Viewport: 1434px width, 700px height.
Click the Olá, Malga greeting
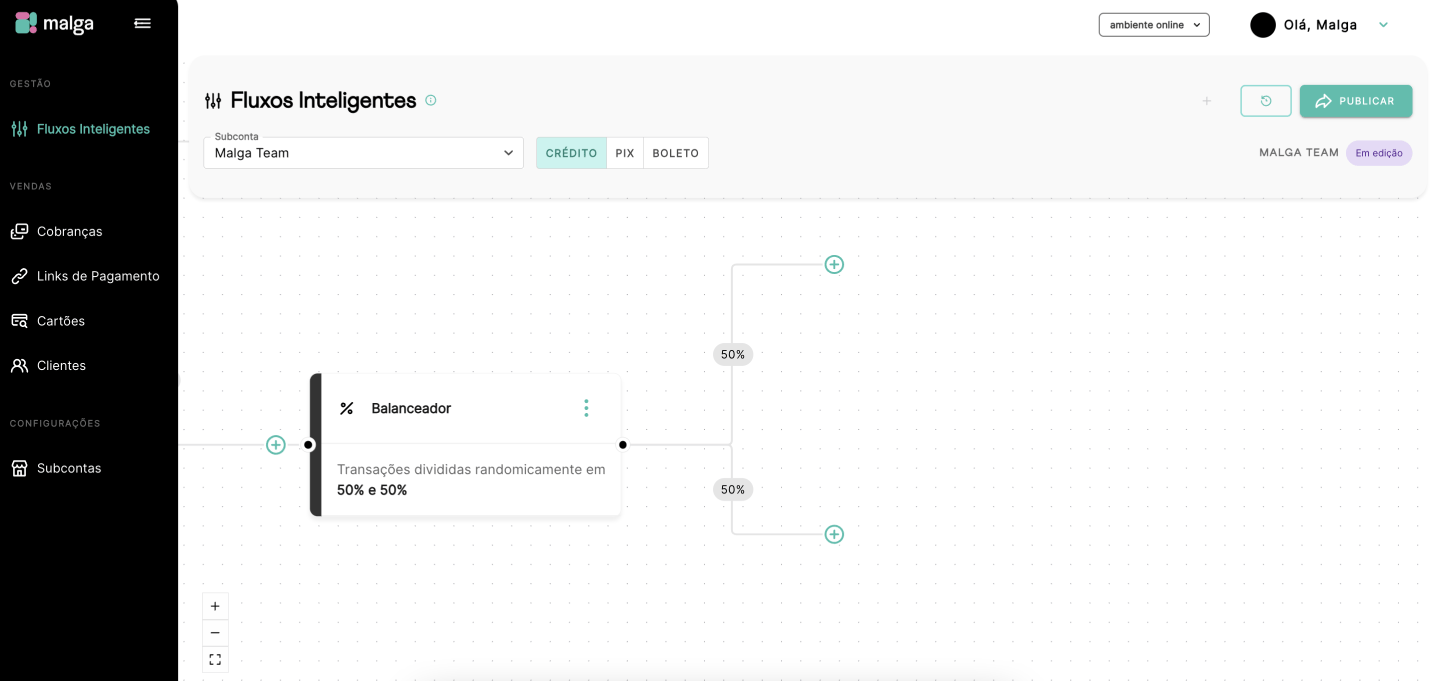1320,25
